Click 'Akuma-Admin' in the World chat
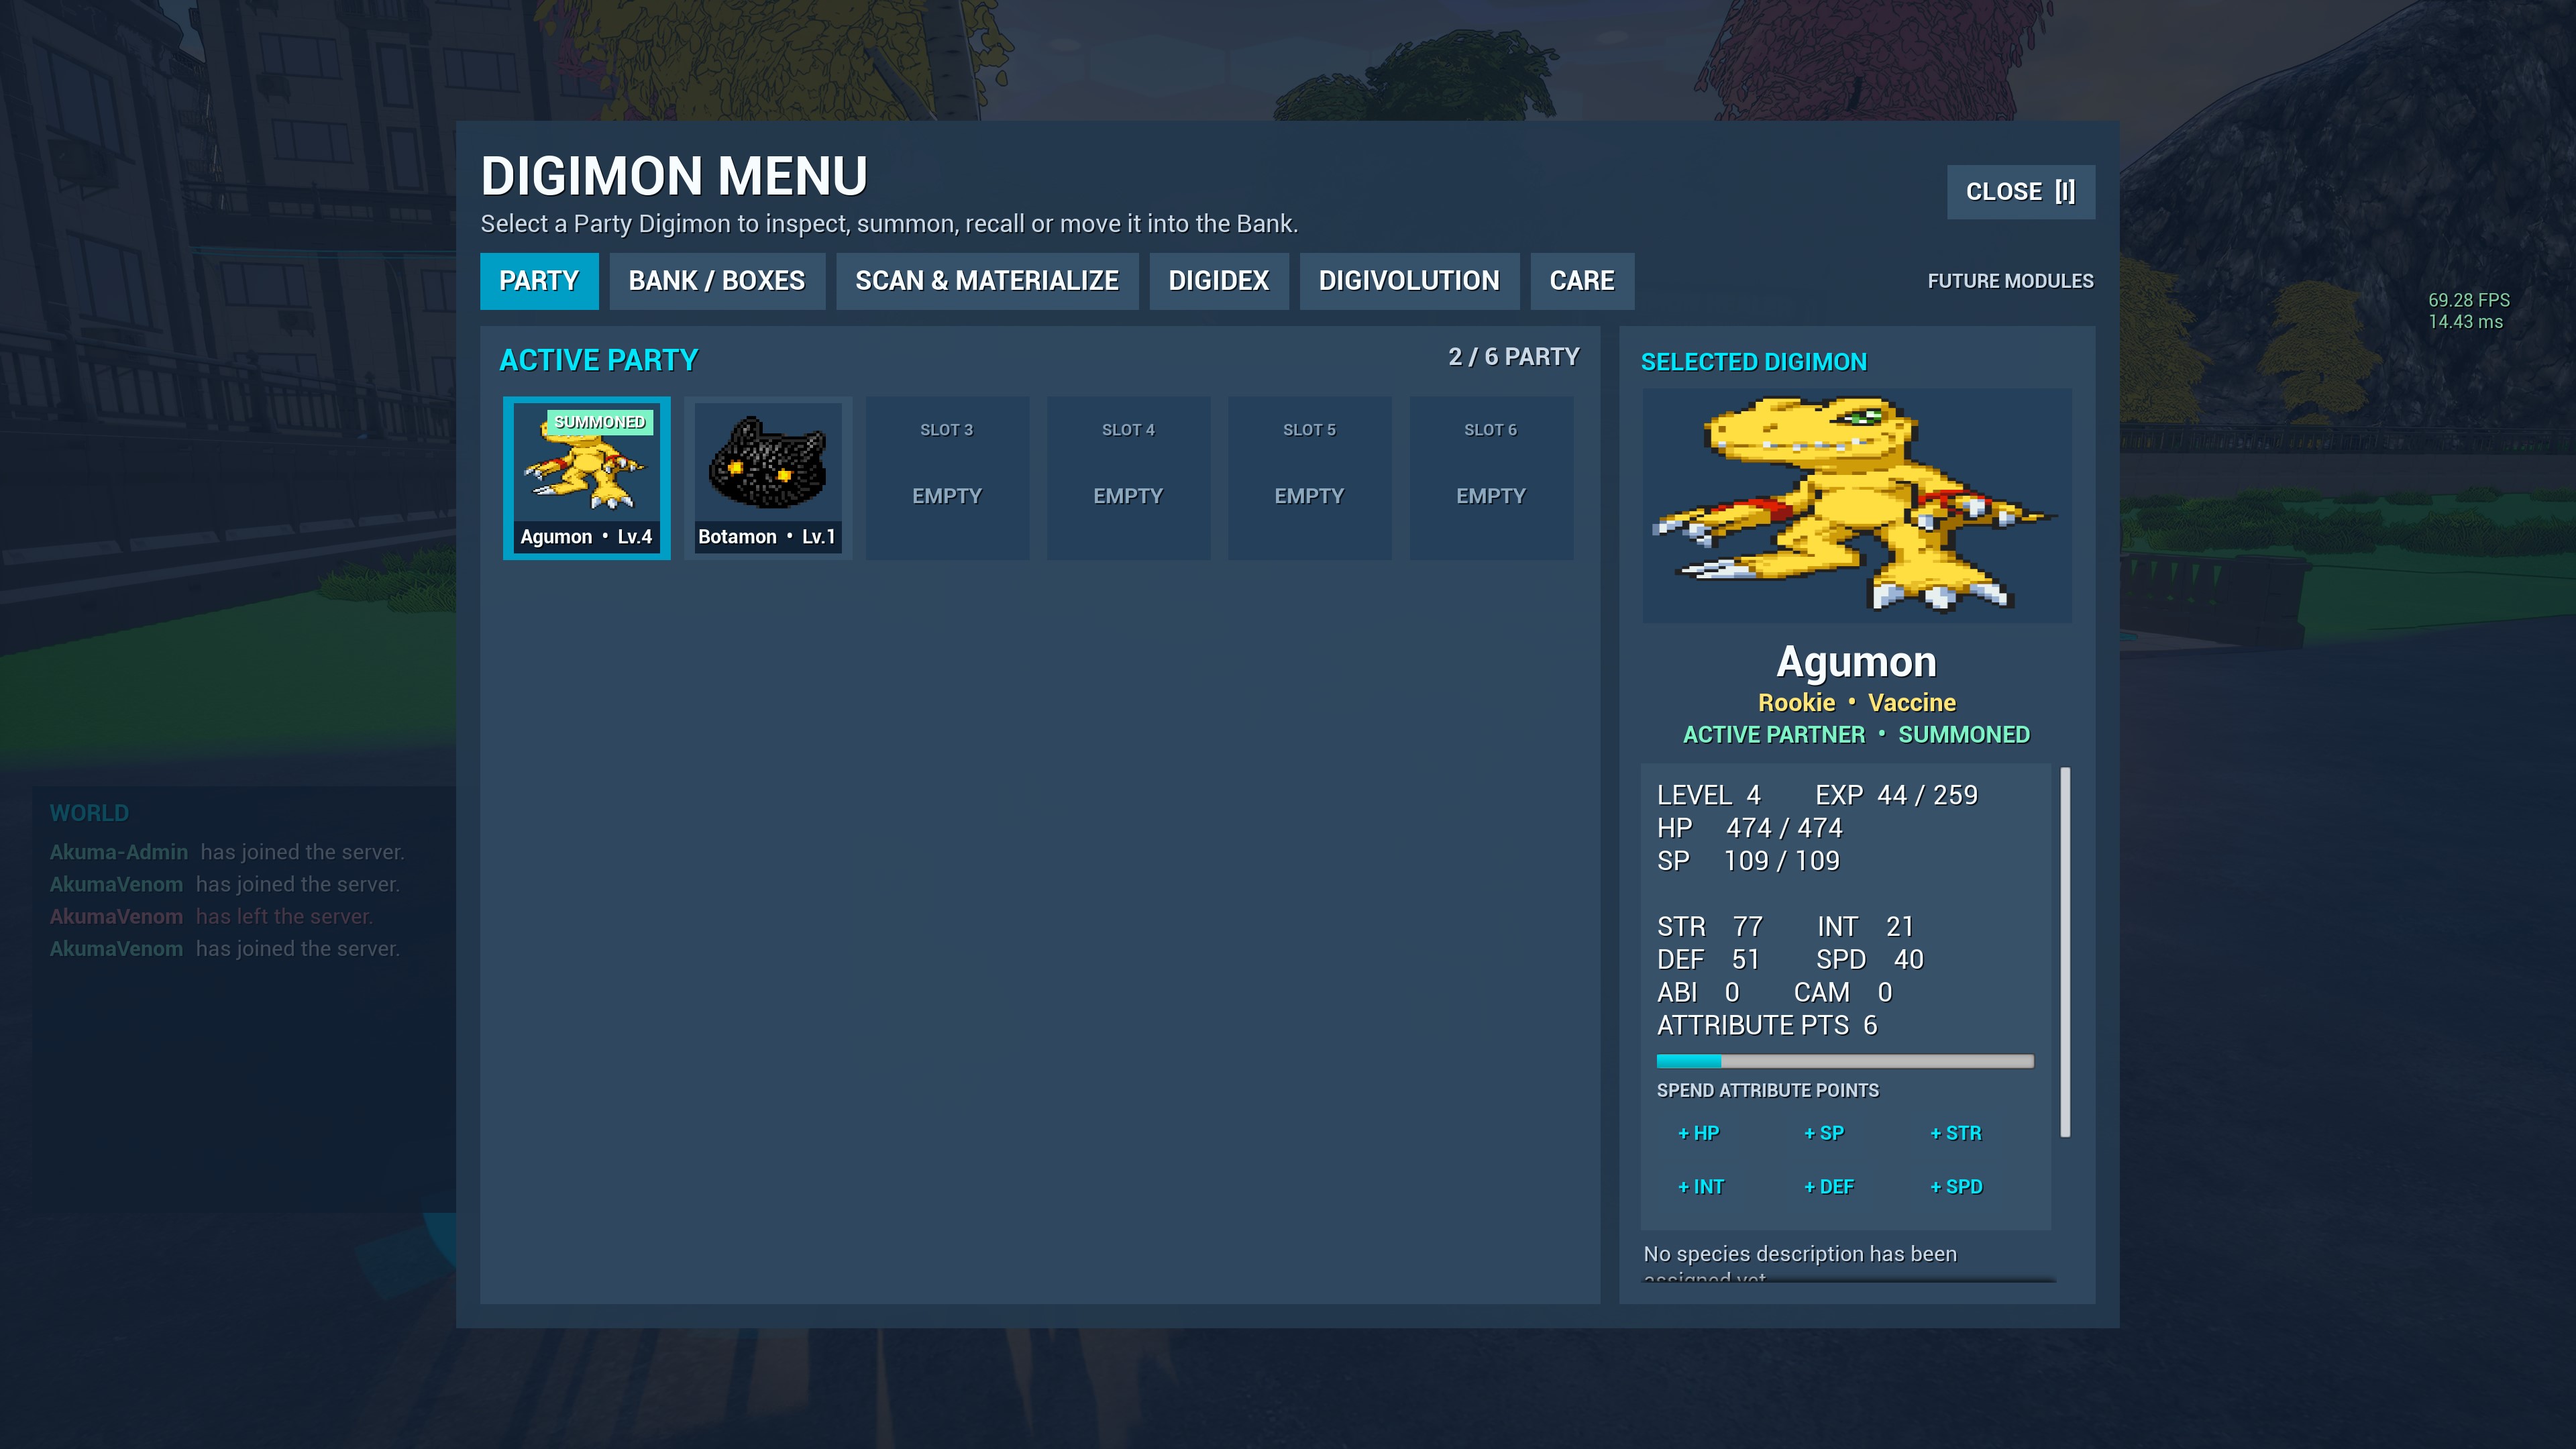Screen dimensions: 2576x1449 click(x=118, y=852)
